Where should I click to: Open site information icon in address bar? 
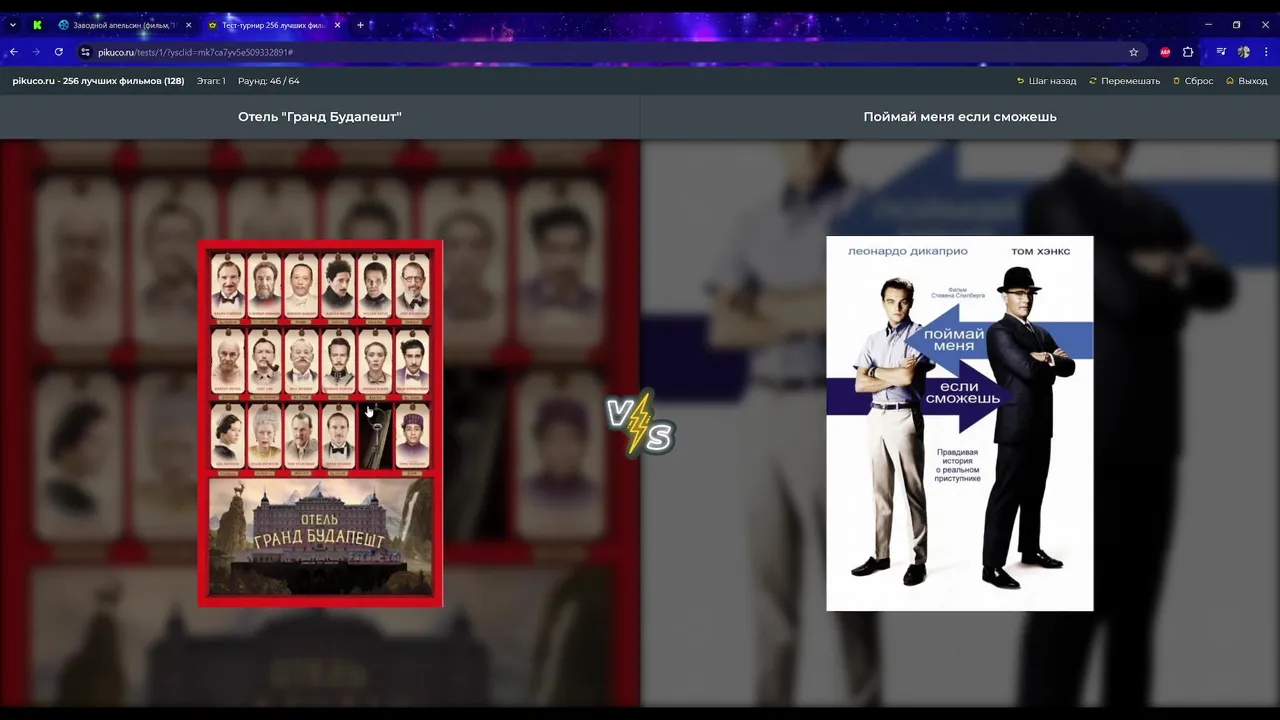pyautogui.click(x=85, y=52)
